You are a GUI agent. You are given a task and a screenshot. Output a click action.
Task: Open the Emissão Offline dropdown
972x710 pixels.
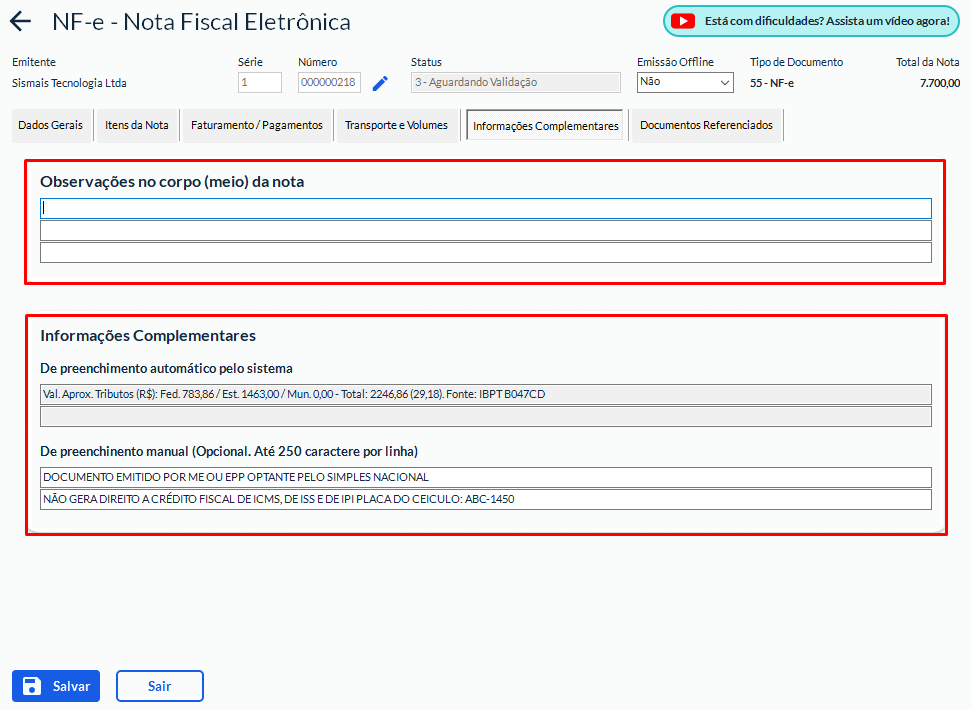pyautogui.click(x=685, y=83)
